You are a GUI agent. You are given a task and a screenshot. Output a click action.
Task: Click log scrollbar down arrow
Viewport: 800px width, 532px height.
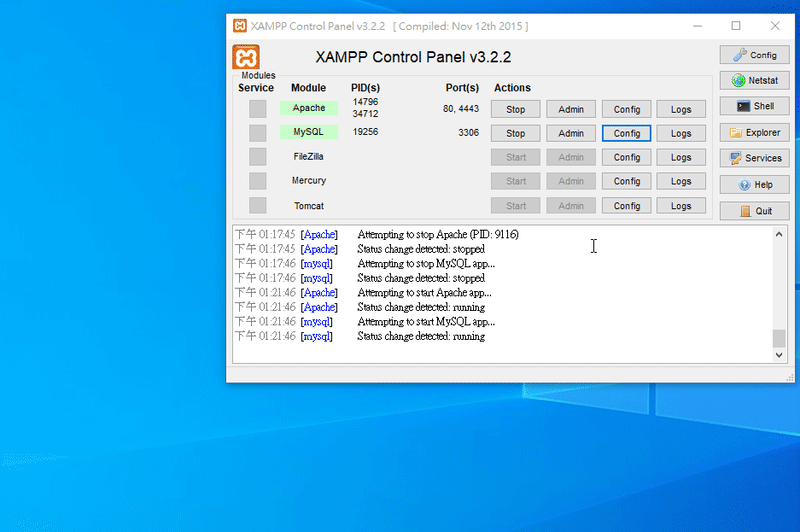[x=779, y=355]
